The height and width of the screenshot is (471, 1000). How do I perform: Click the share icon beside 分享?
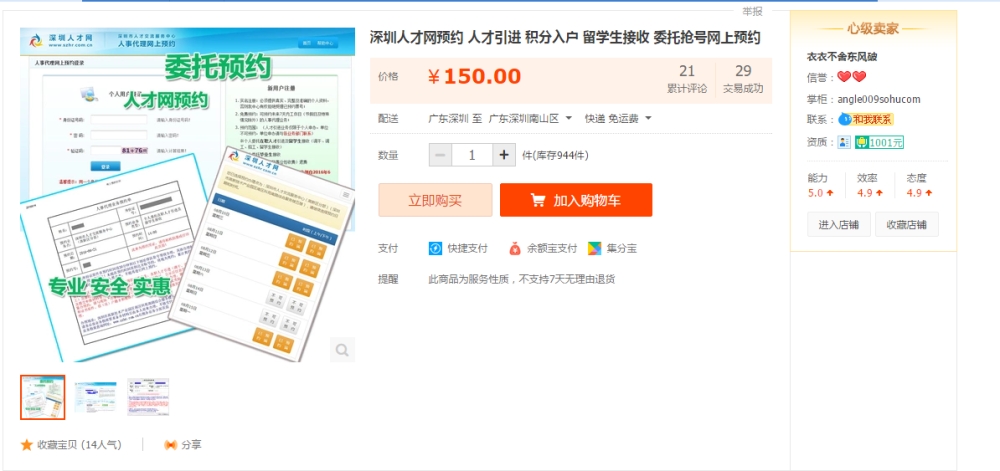[x=170, y=445]
